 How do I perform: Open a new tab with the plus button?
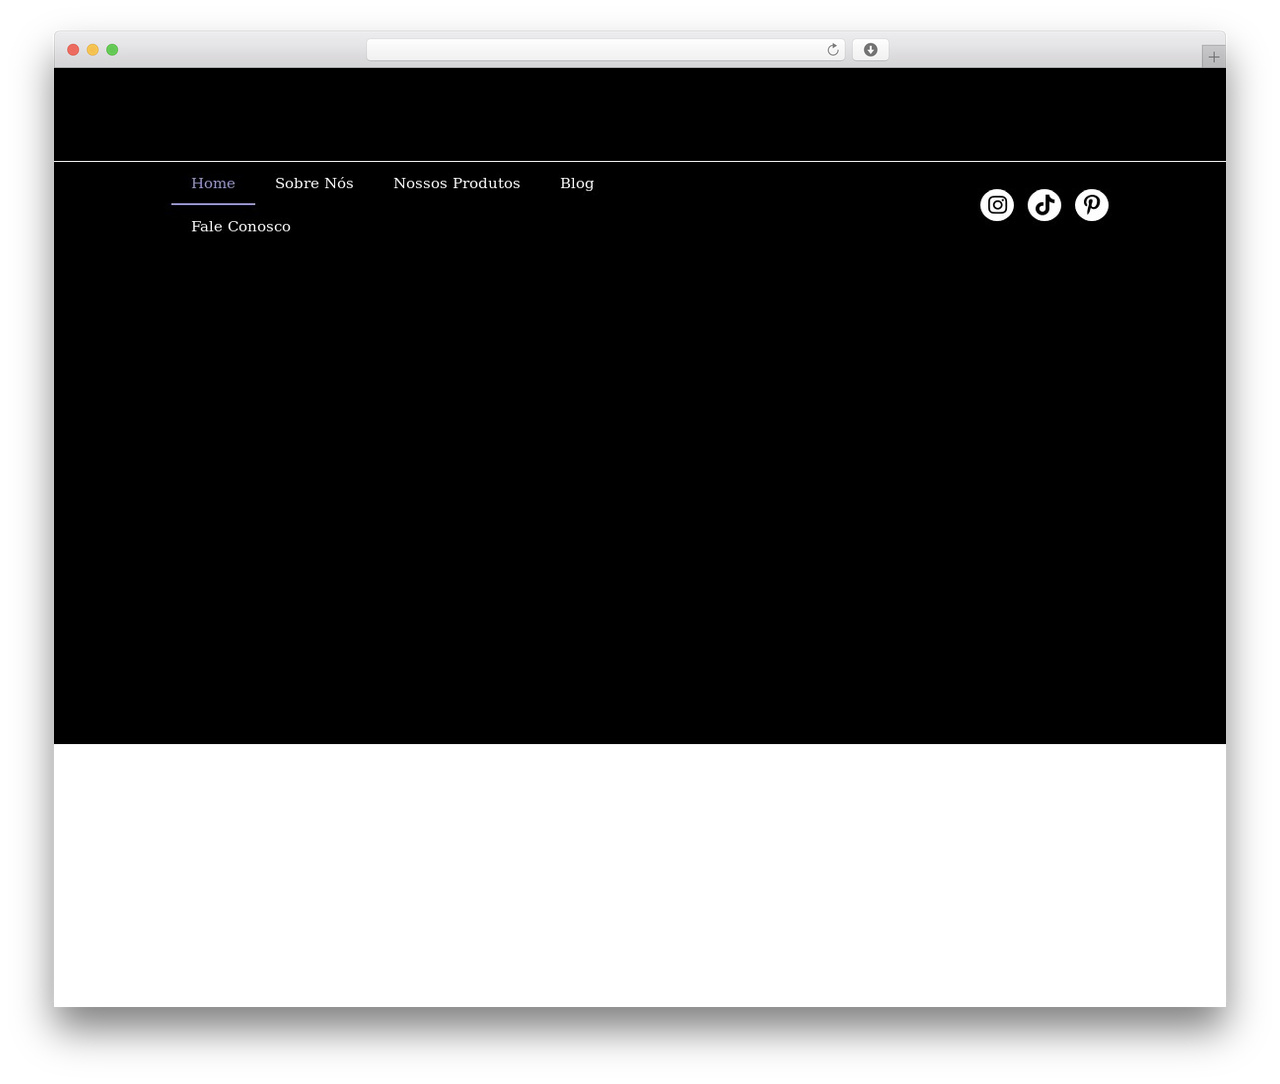click(x=1214, y=57)
